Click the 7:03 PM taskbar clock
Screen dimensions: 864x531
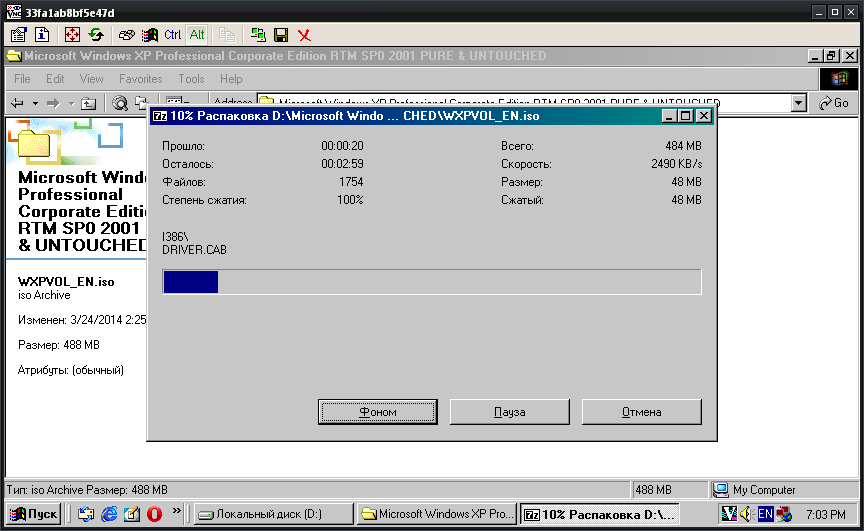tap(825, 514)
